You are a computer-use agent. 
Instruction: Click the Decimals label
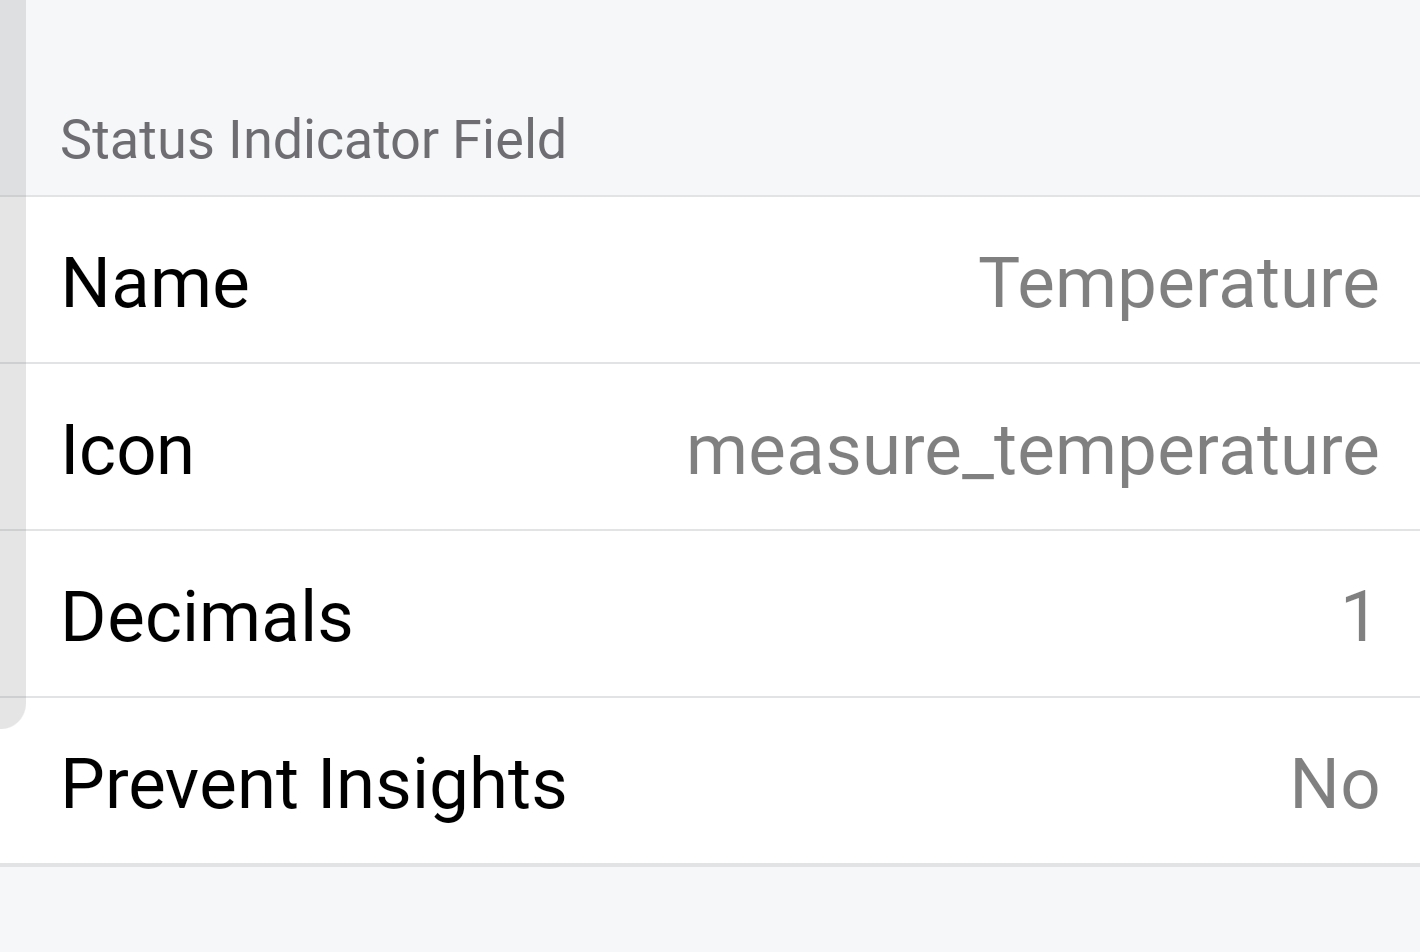coord(206,616)
